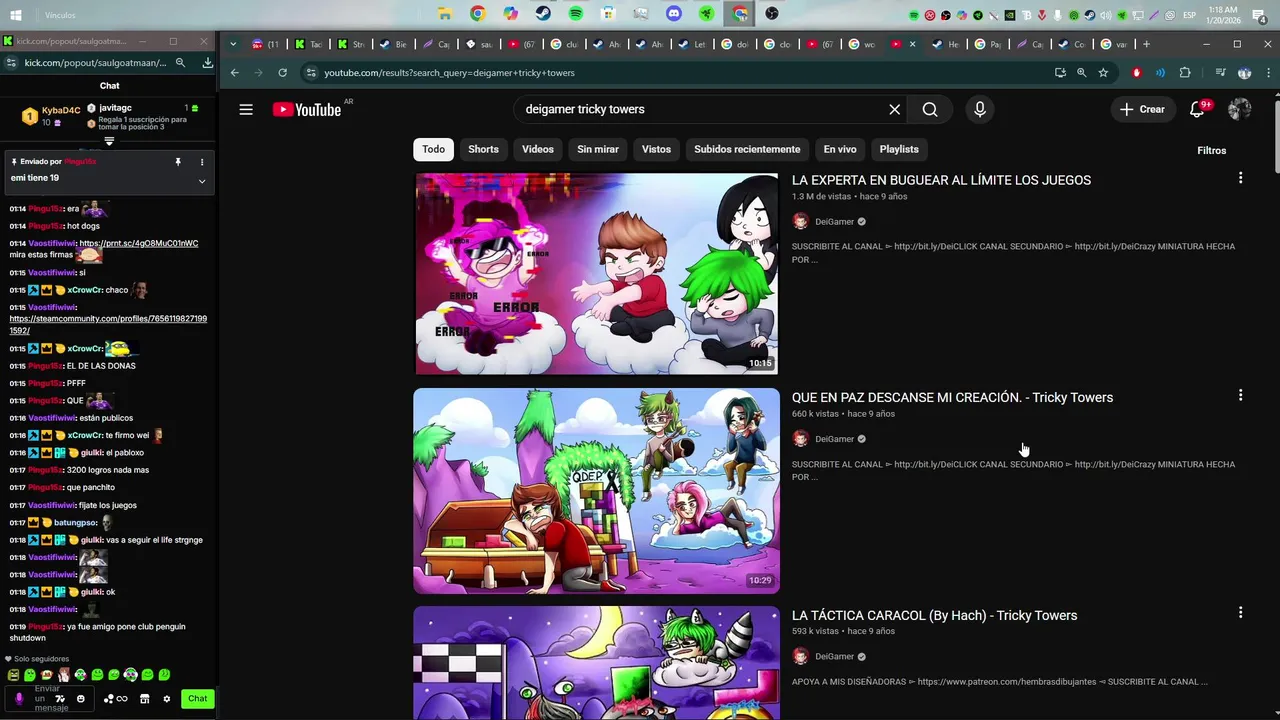Focus the YouTube search input field
The height and width of the screenshot is (720, 1280).
[700, 110]
